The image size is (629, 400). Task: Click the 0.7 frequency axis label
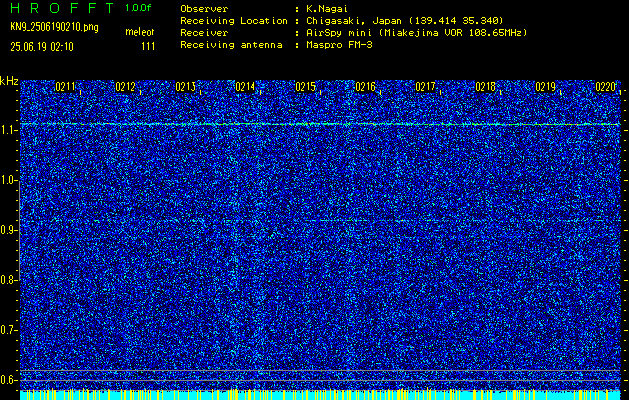tap(8, 330)
